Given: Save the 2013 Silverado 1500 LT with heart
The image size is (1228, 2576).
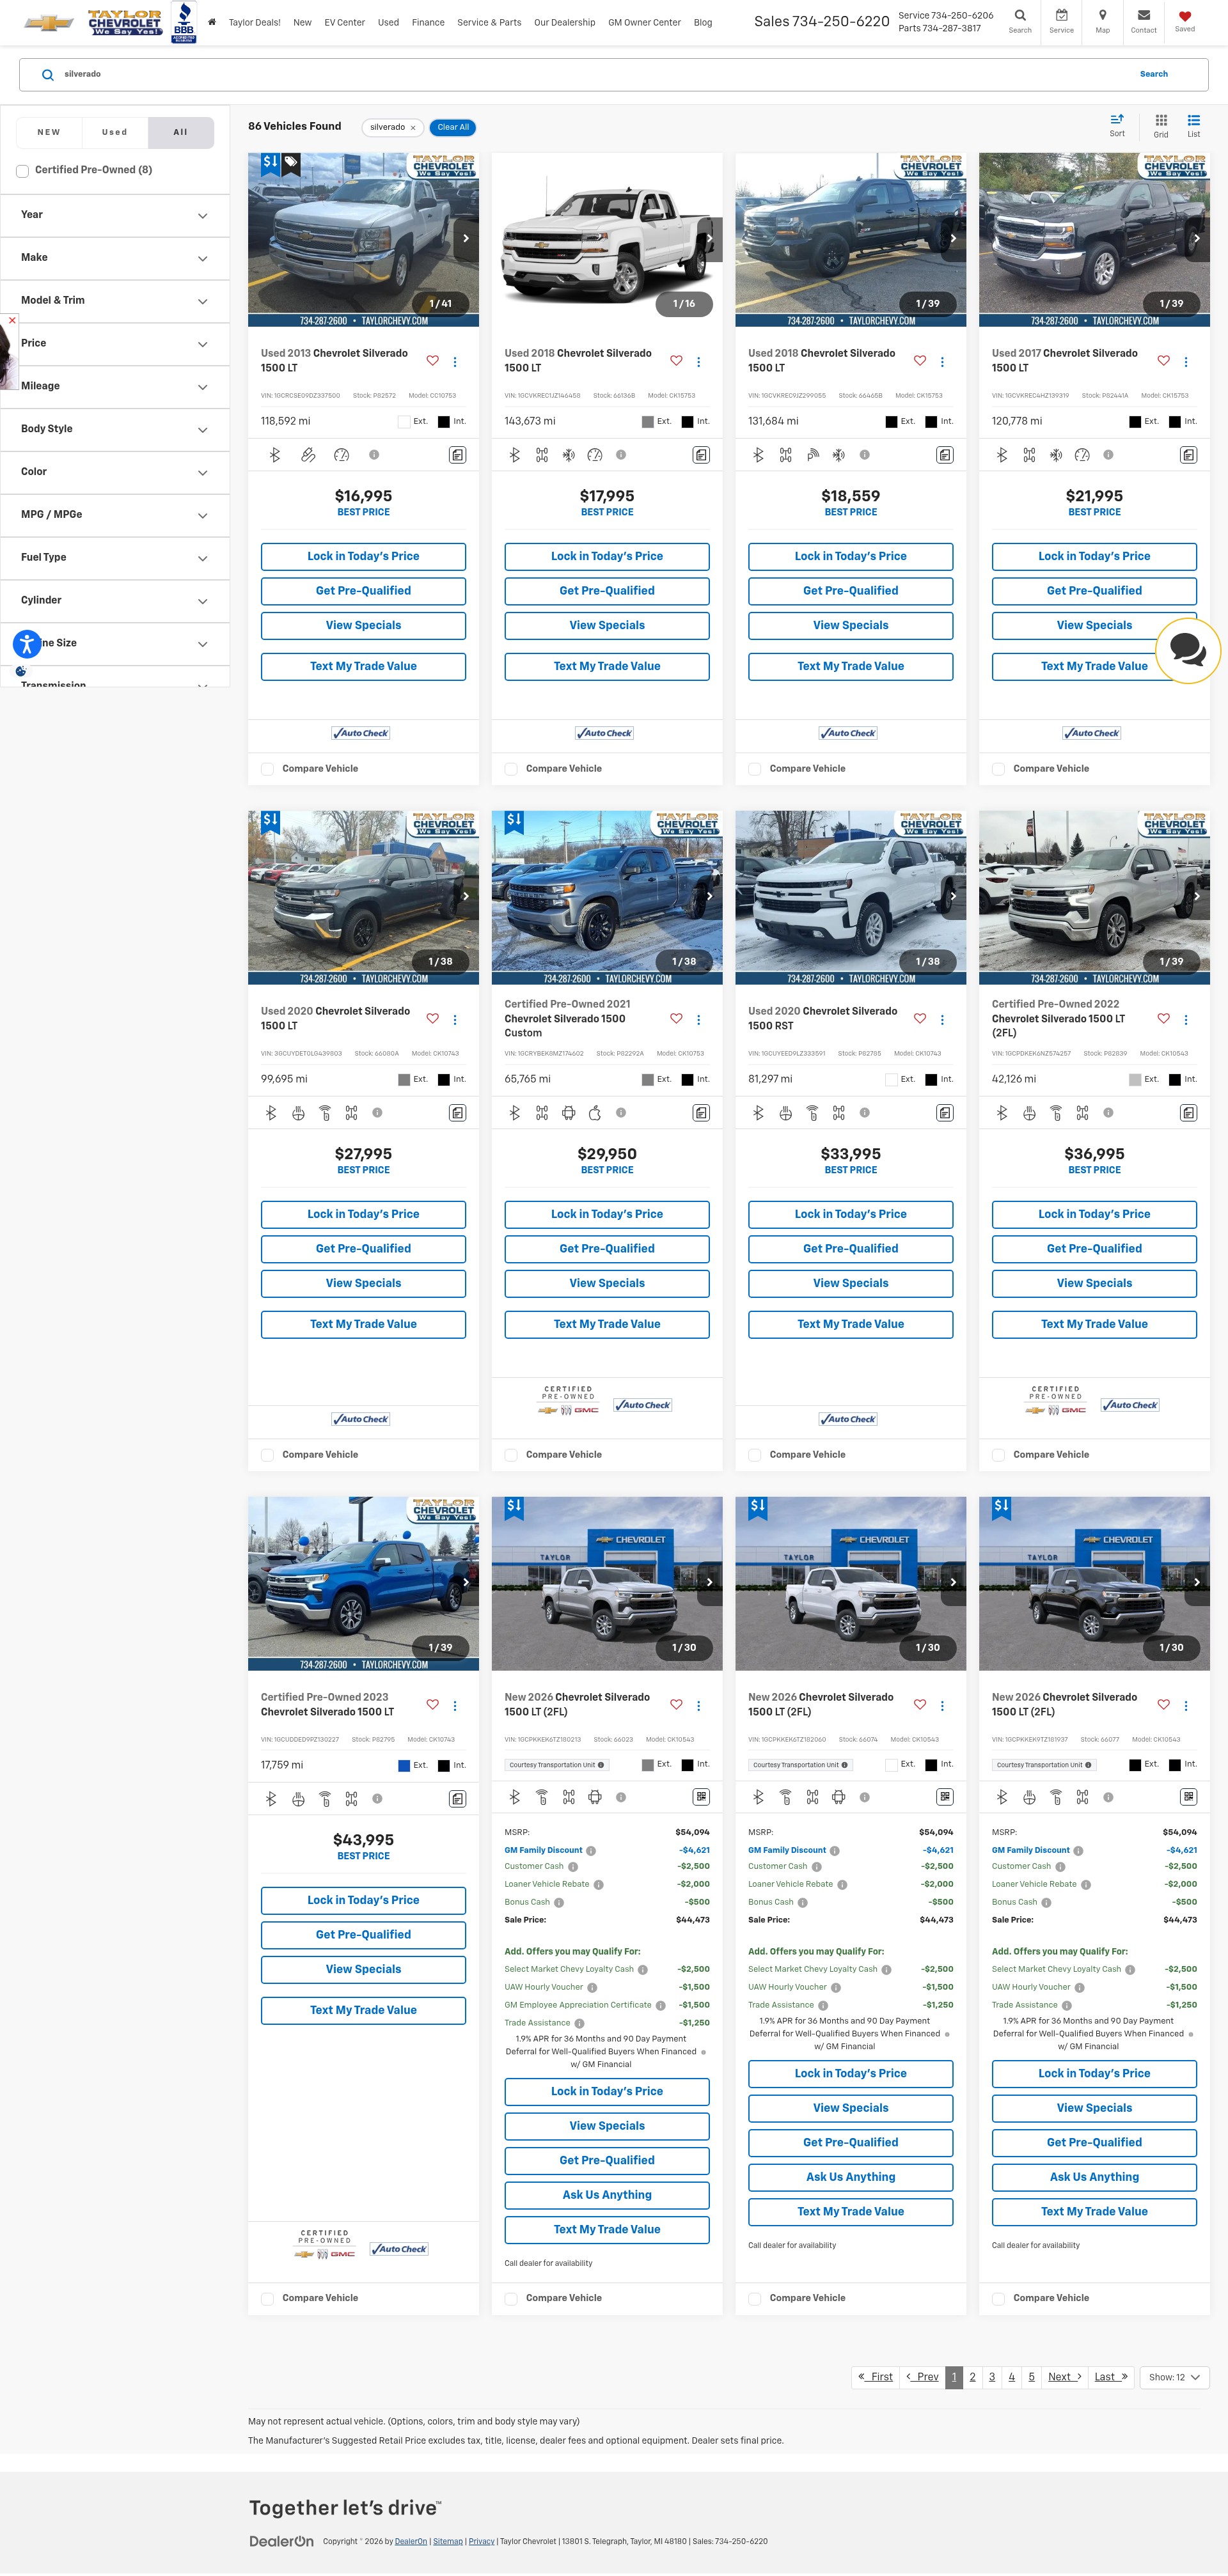Looking at the screenshot, I should (432, 361).
